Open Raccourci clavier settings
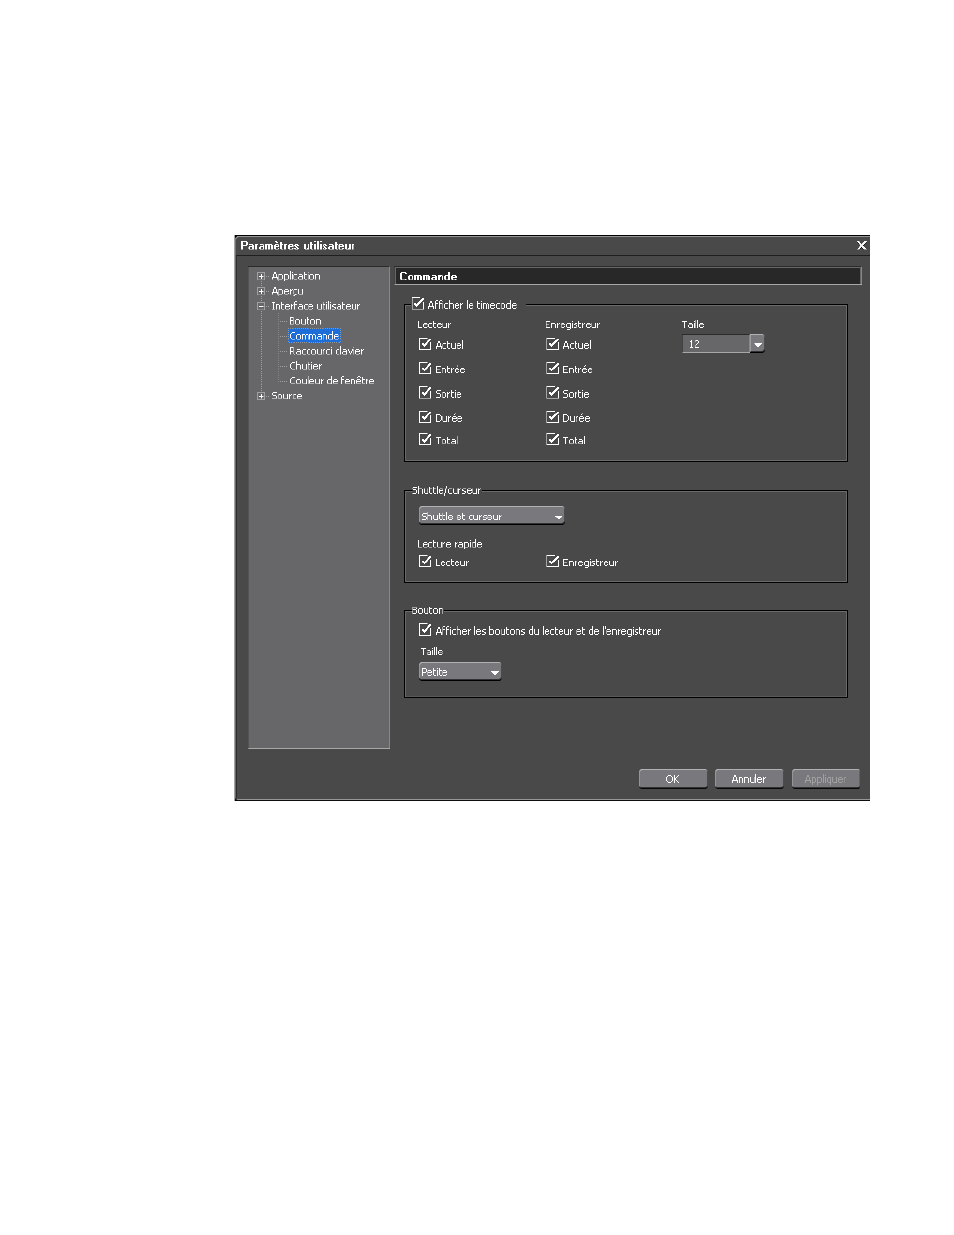 pyautogui.click(x=326, y=351)
